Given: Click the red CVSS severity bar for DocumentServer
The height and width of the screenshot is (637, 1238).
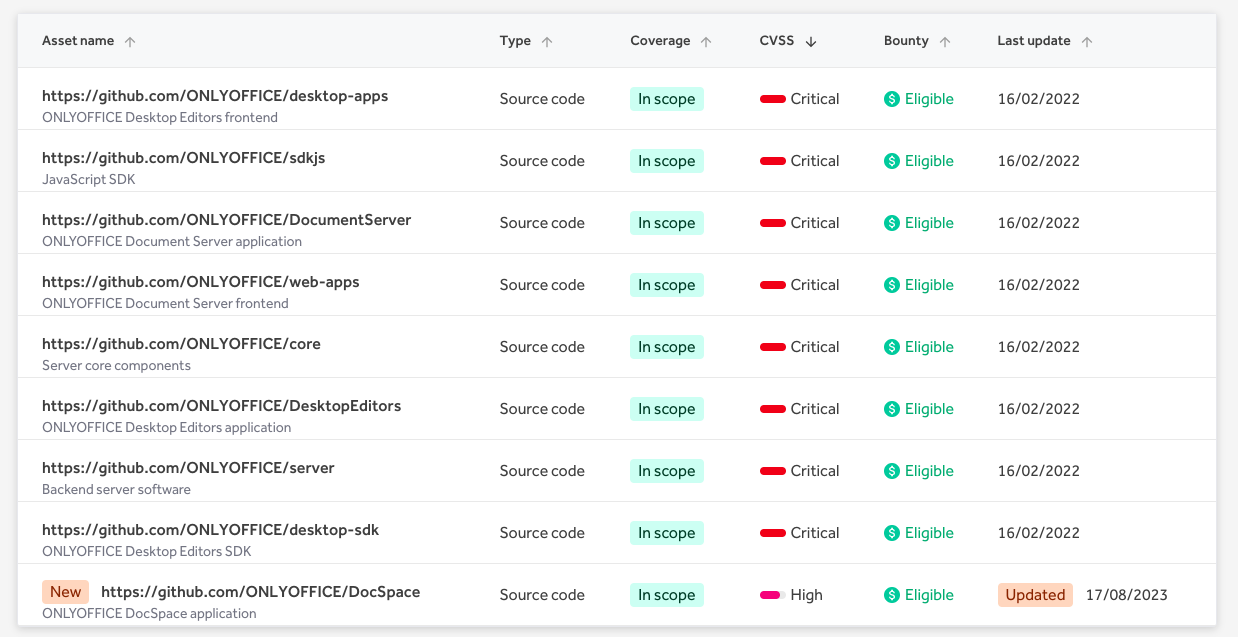Looking at the screenshot, I should tap(773, 223).
